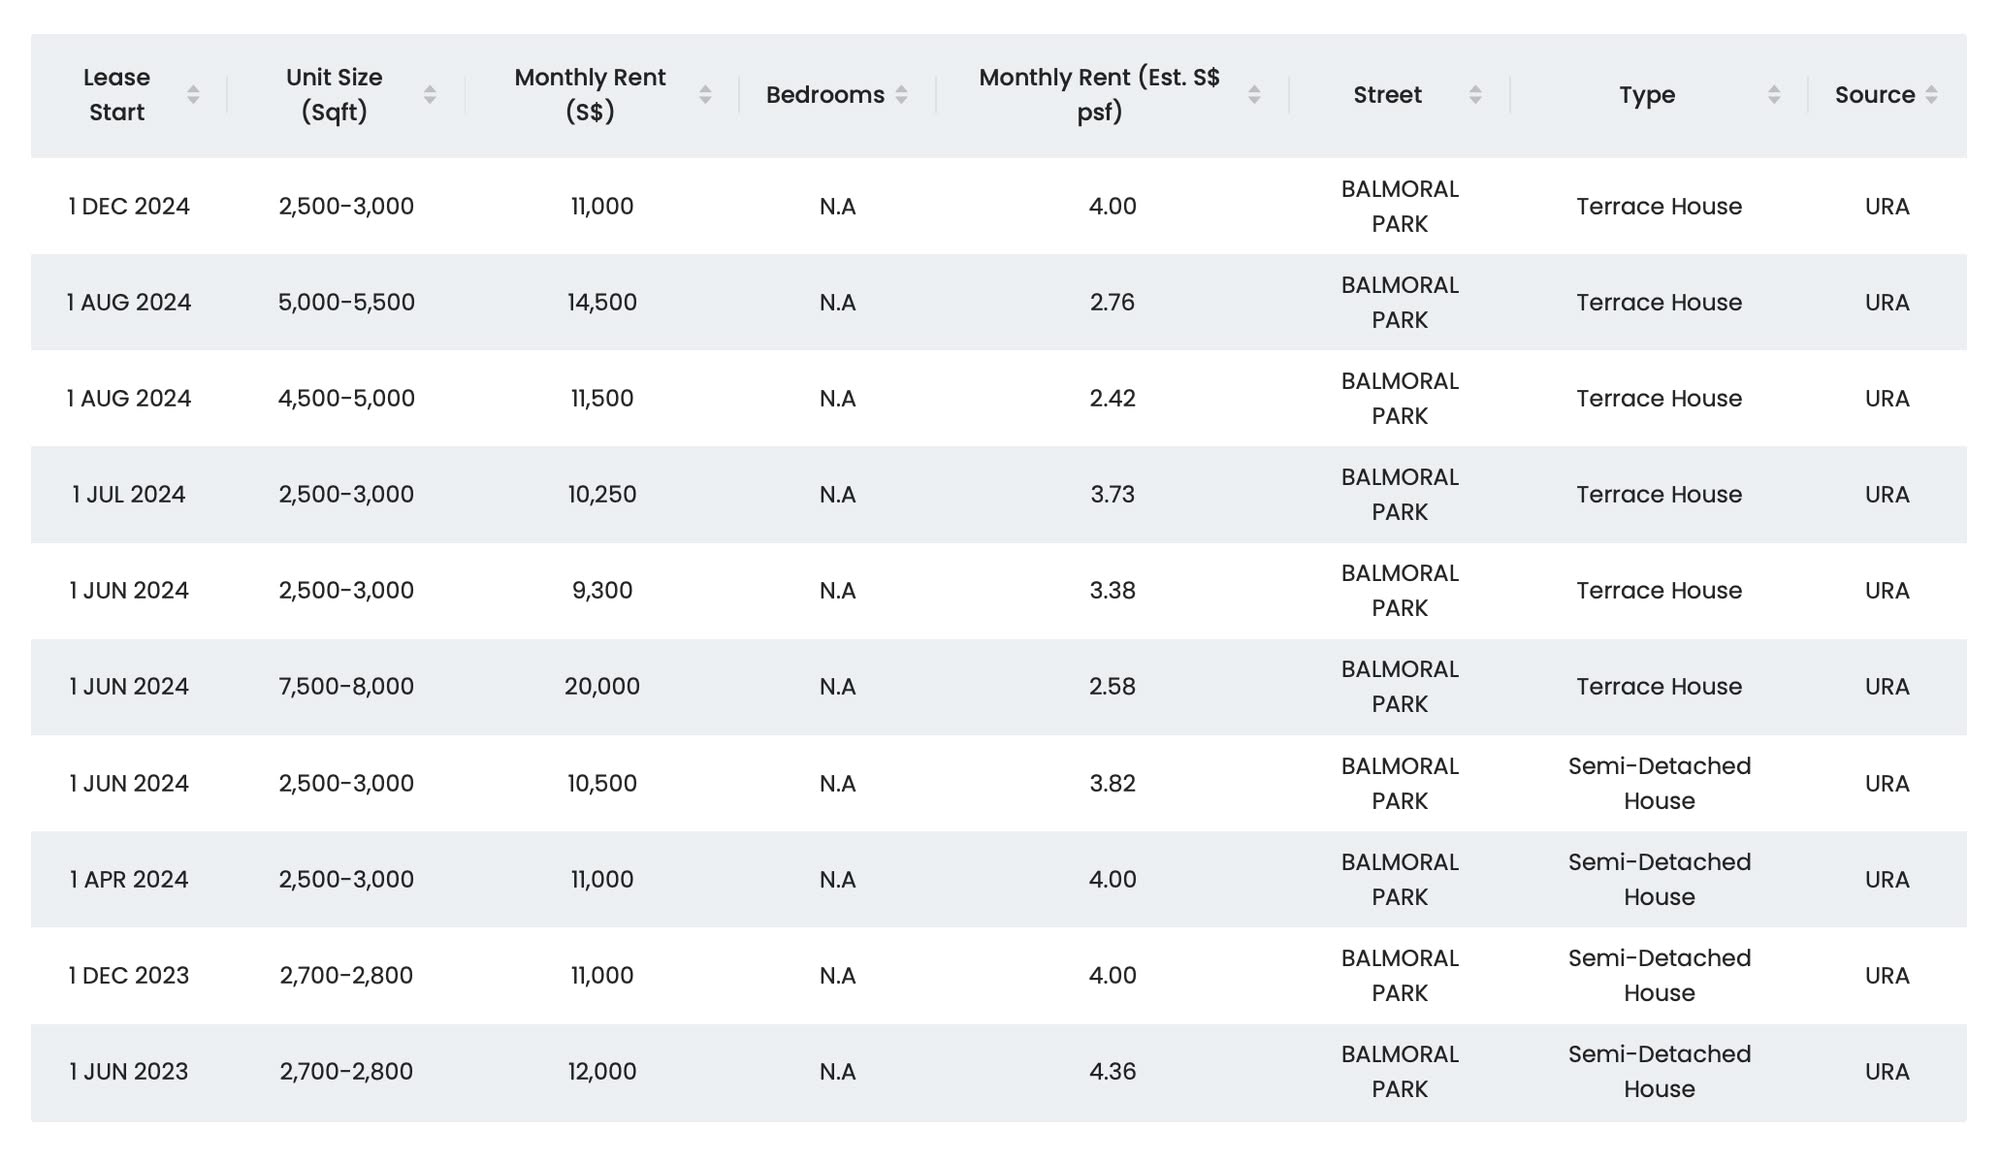Screen dimensions: 2000x1164
Task: Click the Type header label
Action: (1647, 95)
